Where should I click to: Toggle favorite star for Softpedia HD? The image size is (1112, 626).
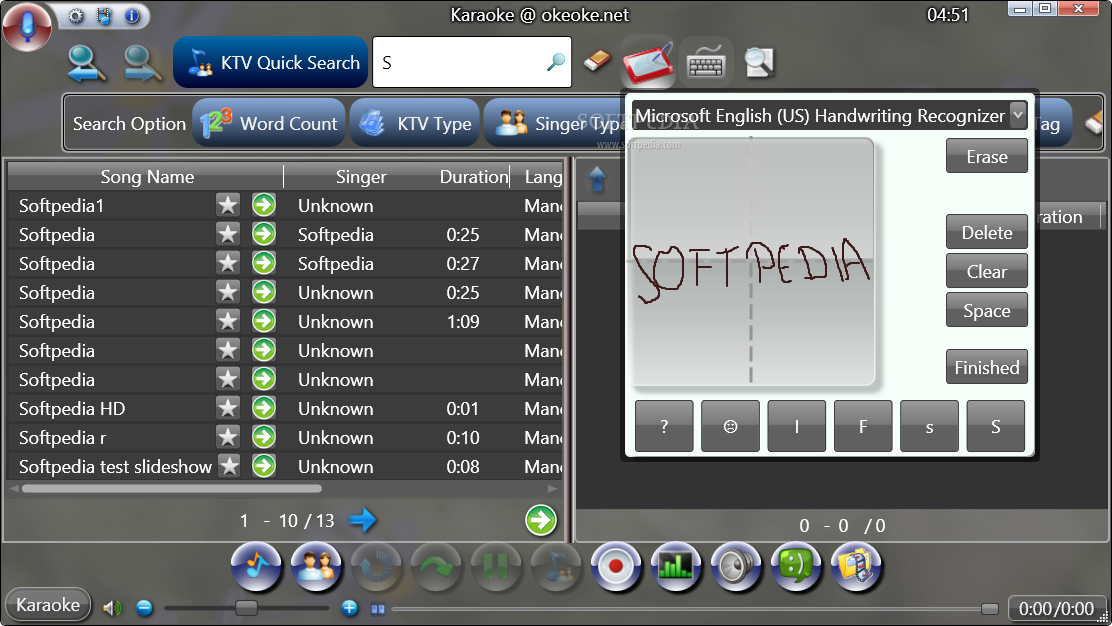(228, 408)
